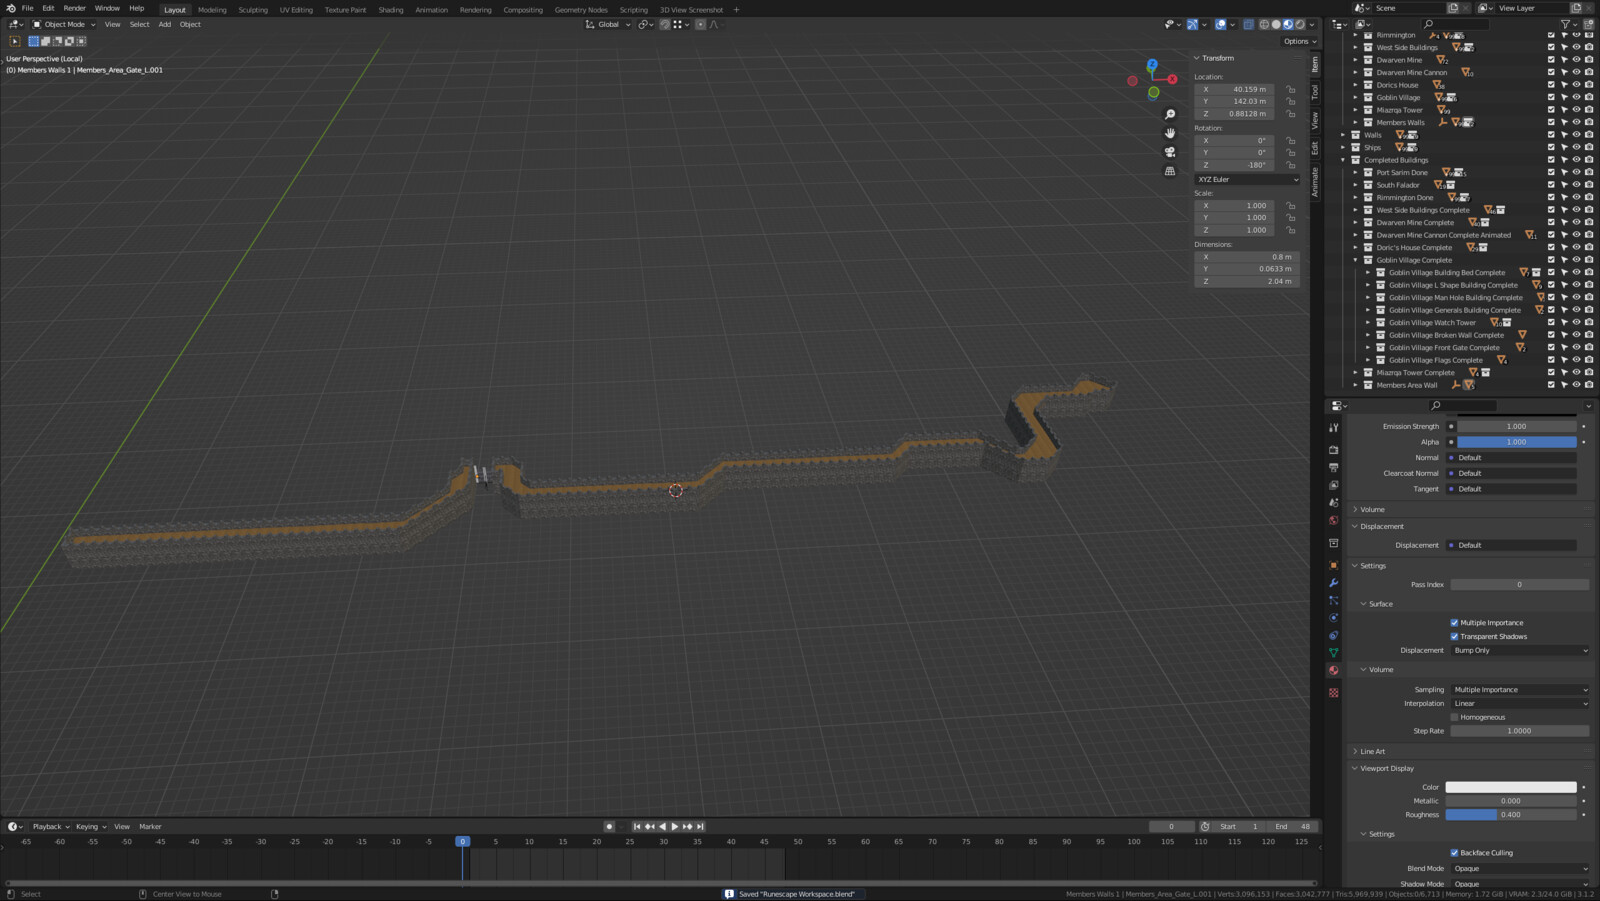This screenshot has height=901, width=1600.
Task: Select wireframe viewport shading
Action: click(x=1264, y=24)
